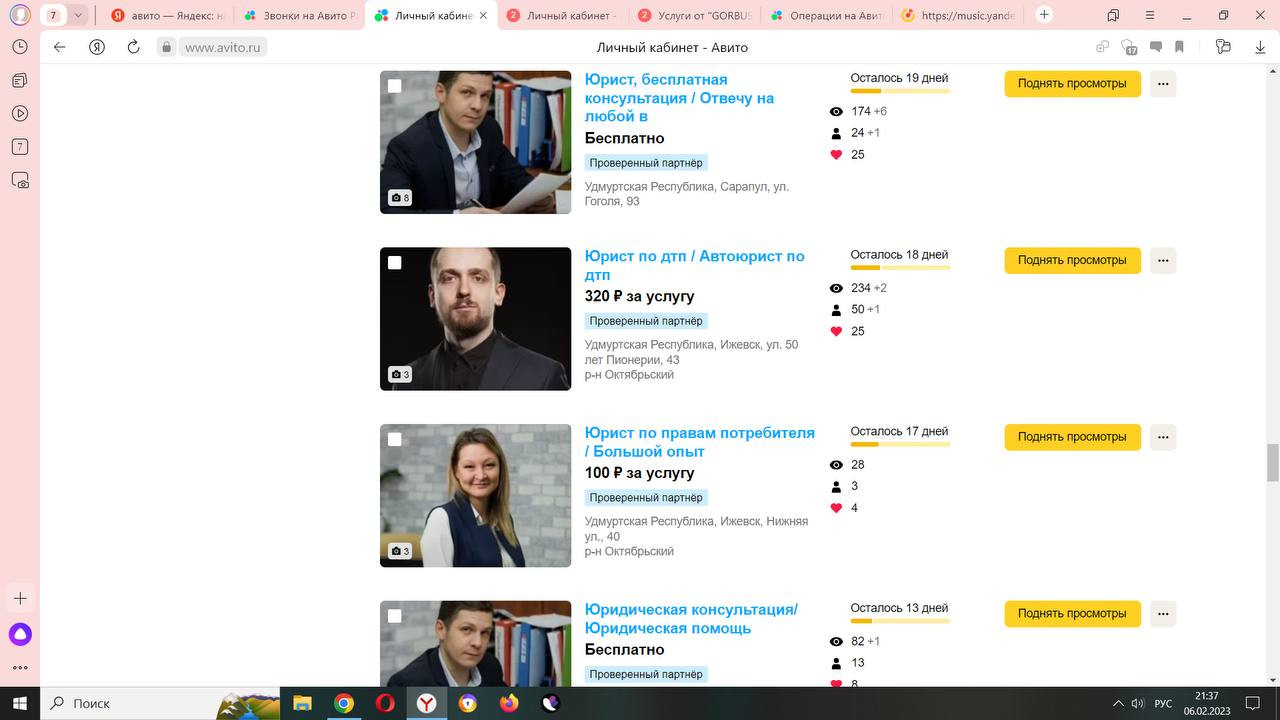Raise views for Юрист, бесплатная консультация listing
The image size is (1280, 720).
pyautogui.click(x=1072, y=84)
